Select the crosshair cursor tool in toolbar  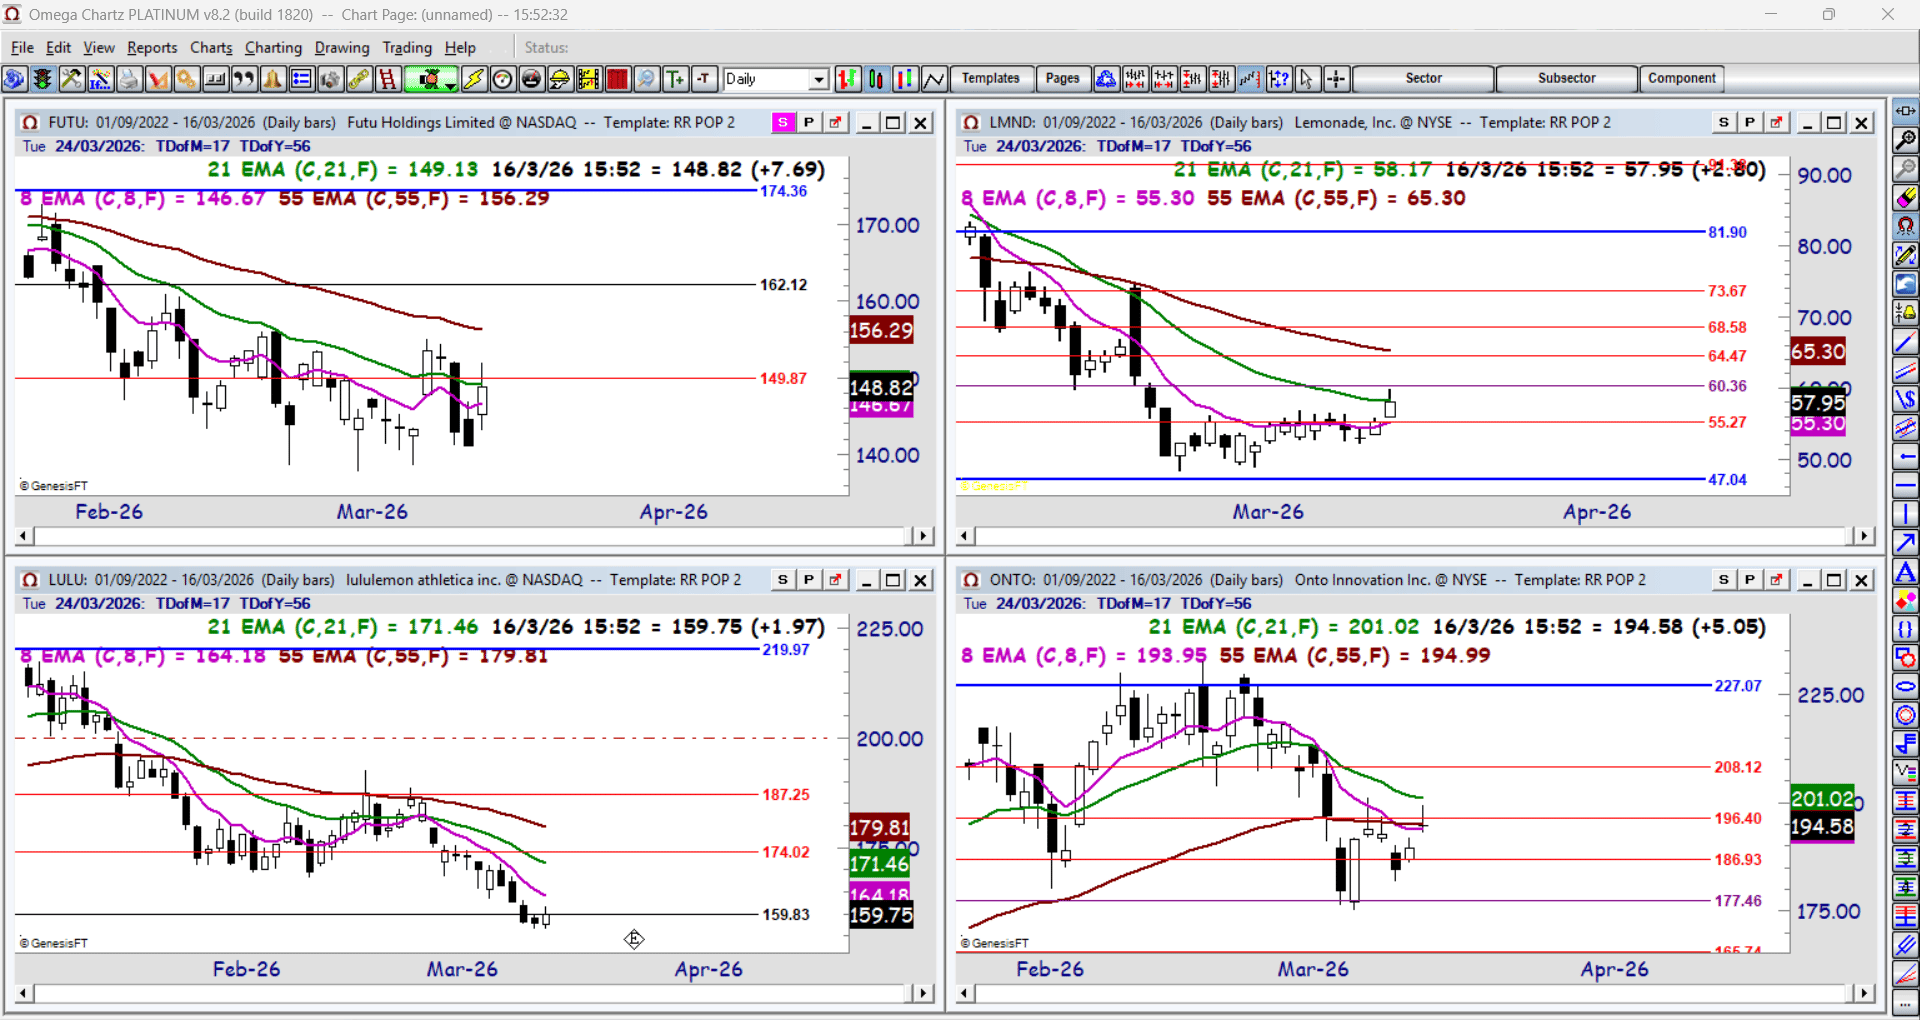(1336, 79)
